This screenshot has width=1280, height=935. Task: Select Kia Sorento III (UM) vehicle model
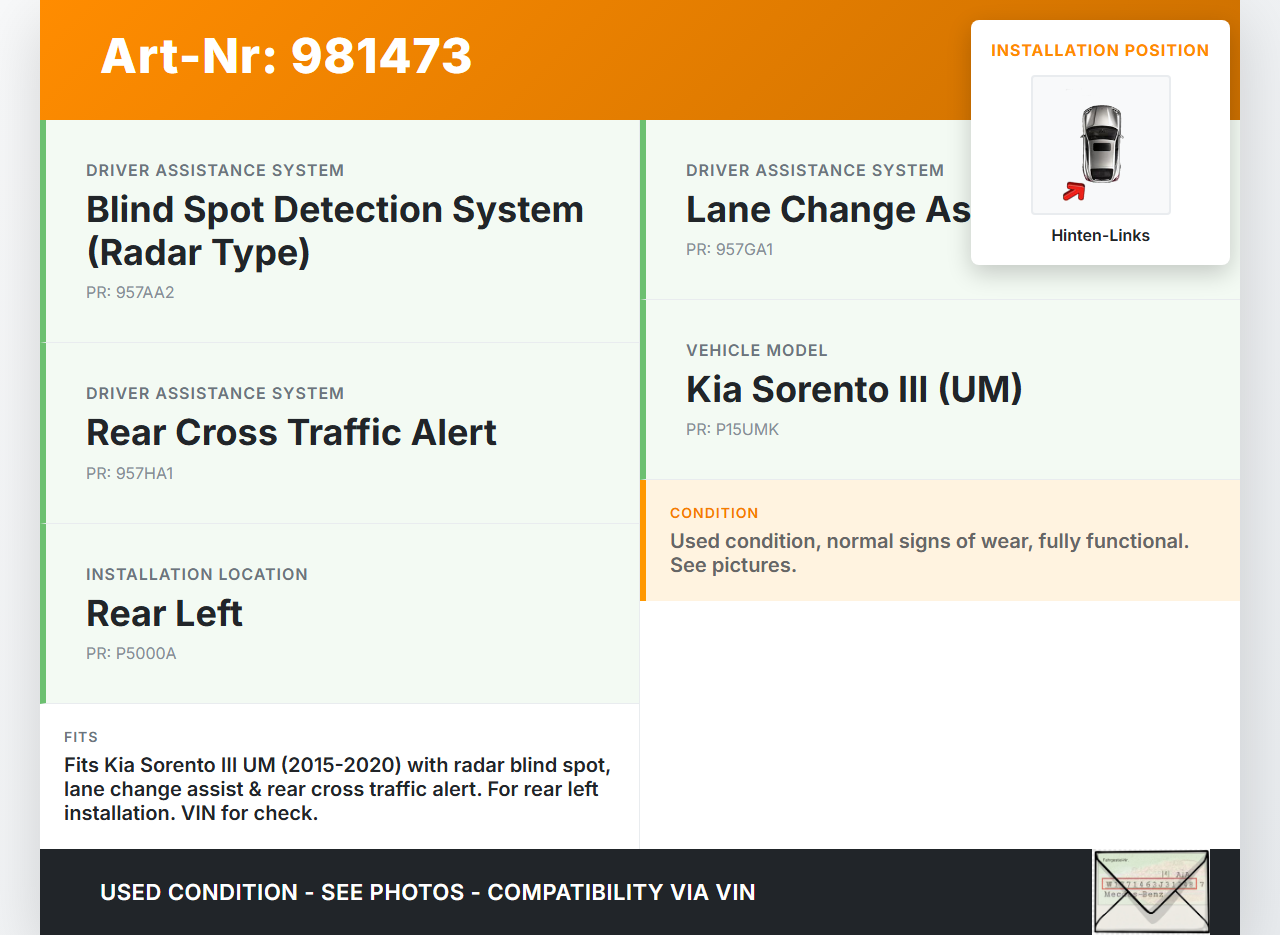854,389
